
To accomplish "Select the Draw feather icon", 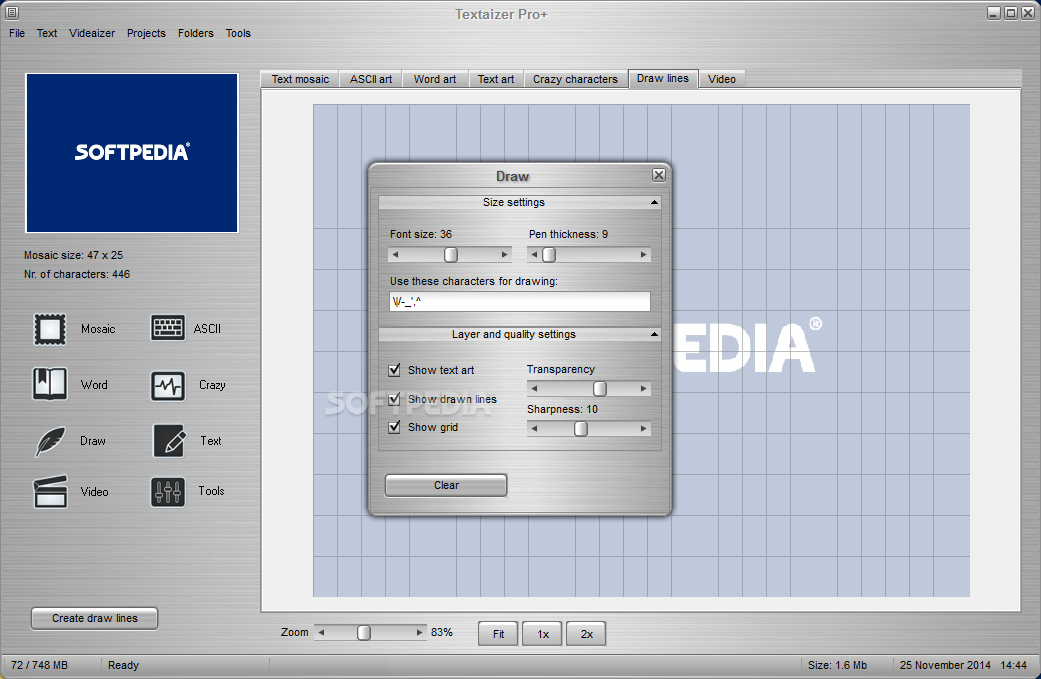I will (x=50, y=441).
